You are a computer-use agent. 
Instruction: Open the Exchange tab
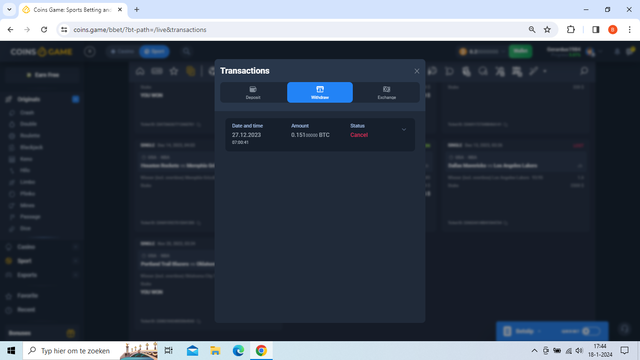pyautogui.click(x=386, y=92)
